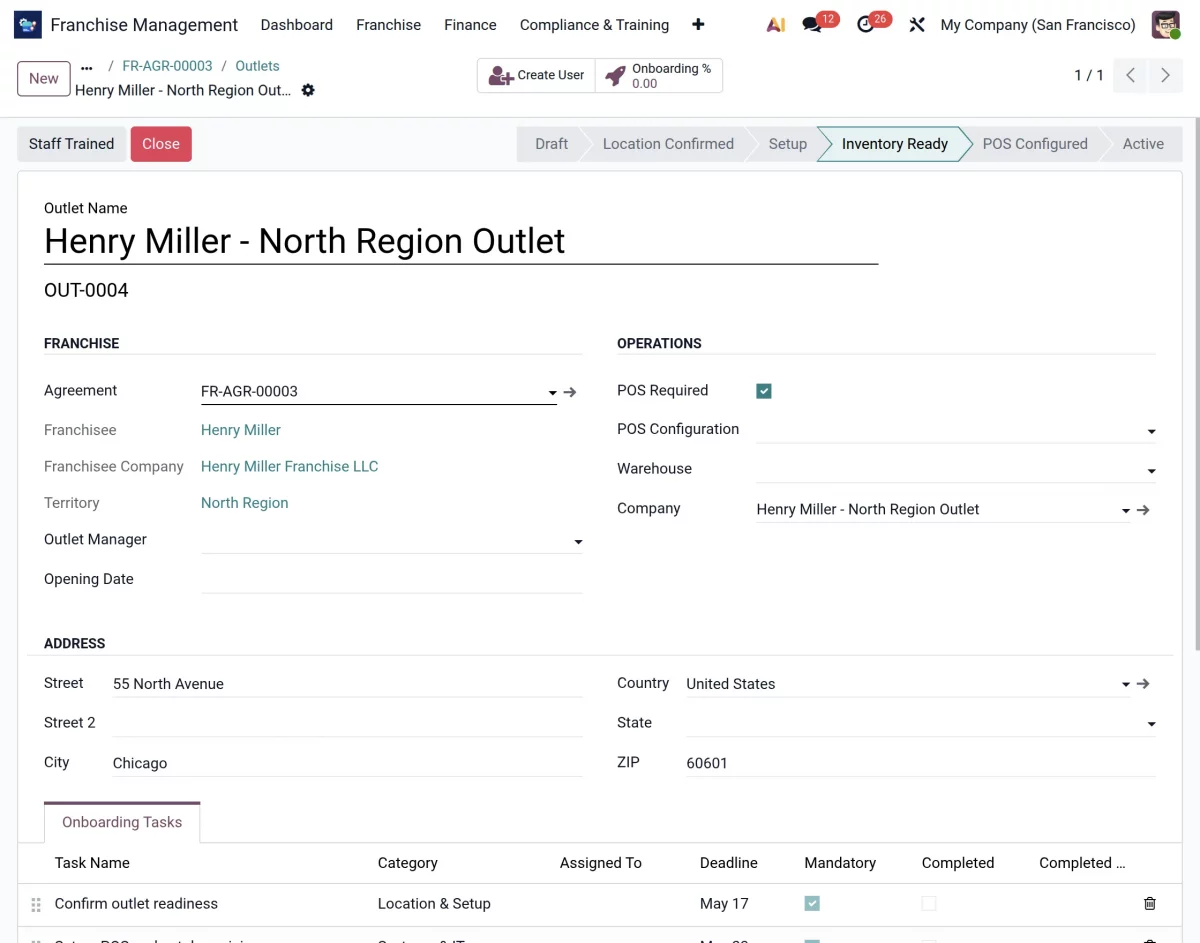Set status to Draft stage
The image size is (1200, 943).
click(x=551, y=144)
